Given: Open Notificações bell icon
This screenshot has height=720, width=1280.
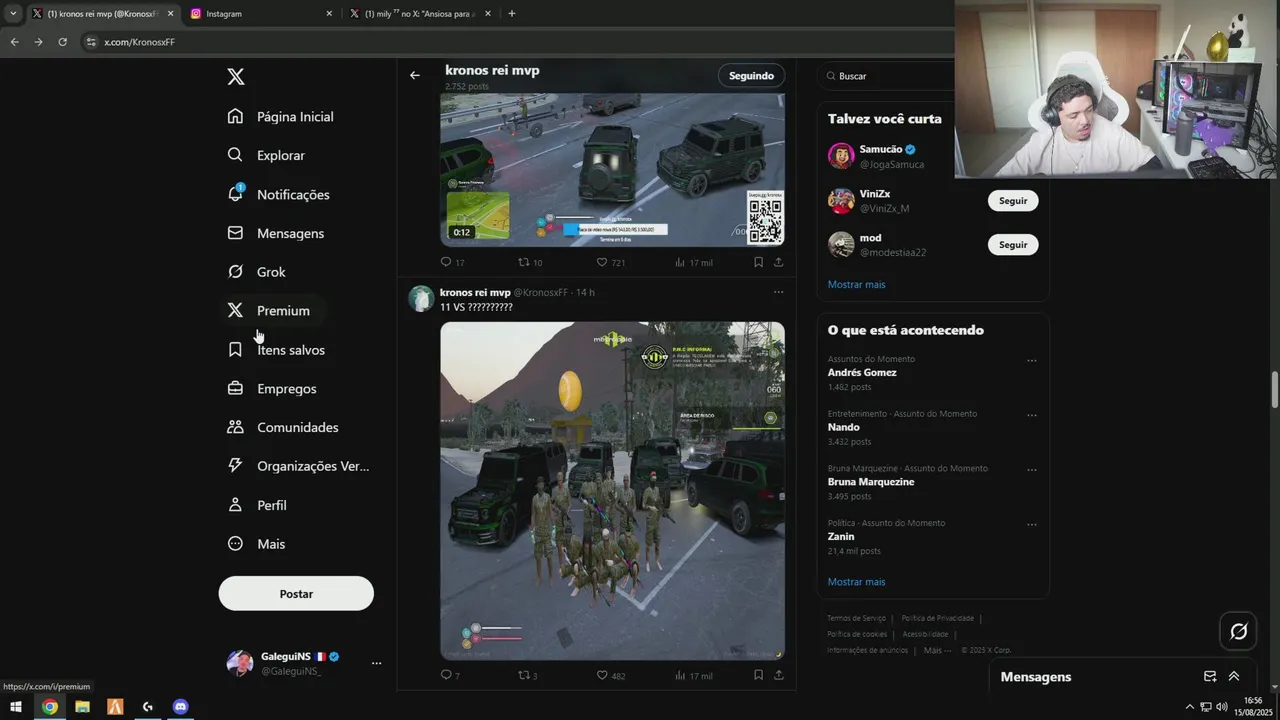Looking at the screenshot, I should [235, 194].
